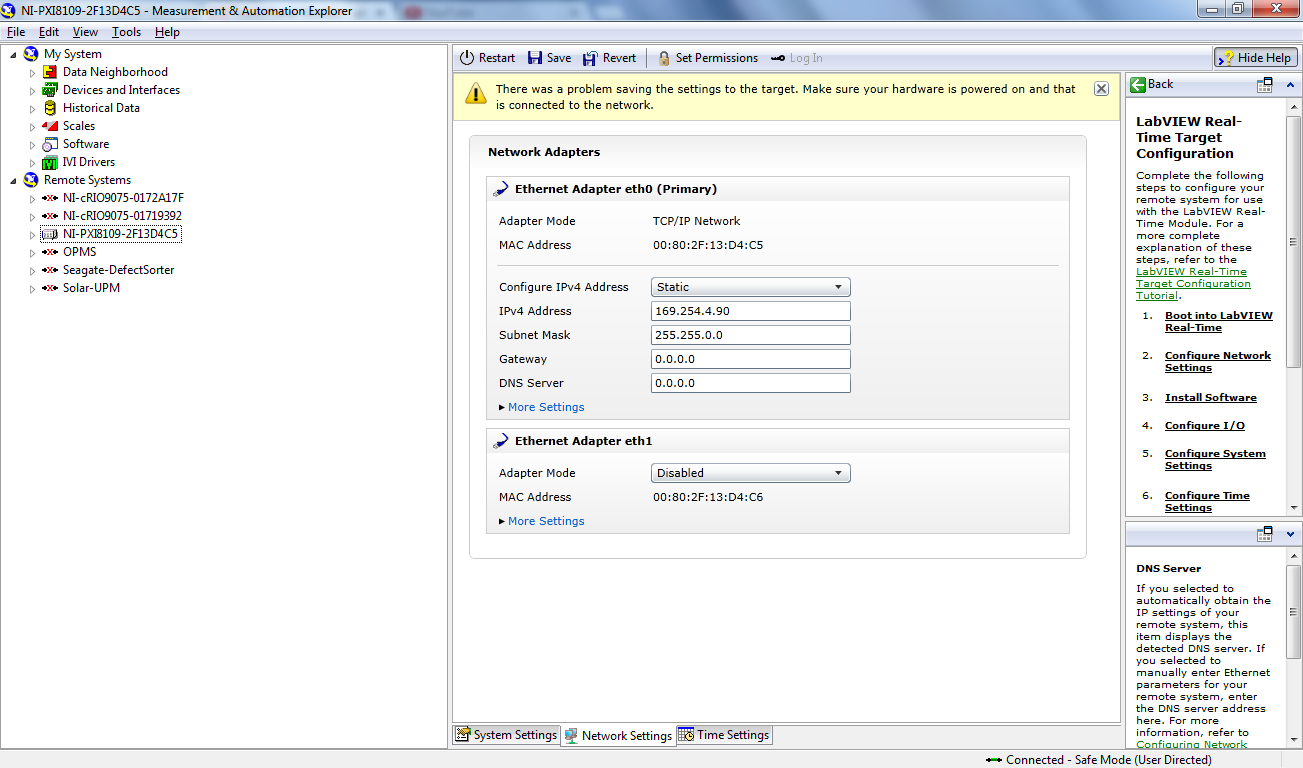The width and height of the screenshot is (1303, 768).
Task: Click the disconnected icon beside Seagate-DefectSorter
Action: (50, 270)
